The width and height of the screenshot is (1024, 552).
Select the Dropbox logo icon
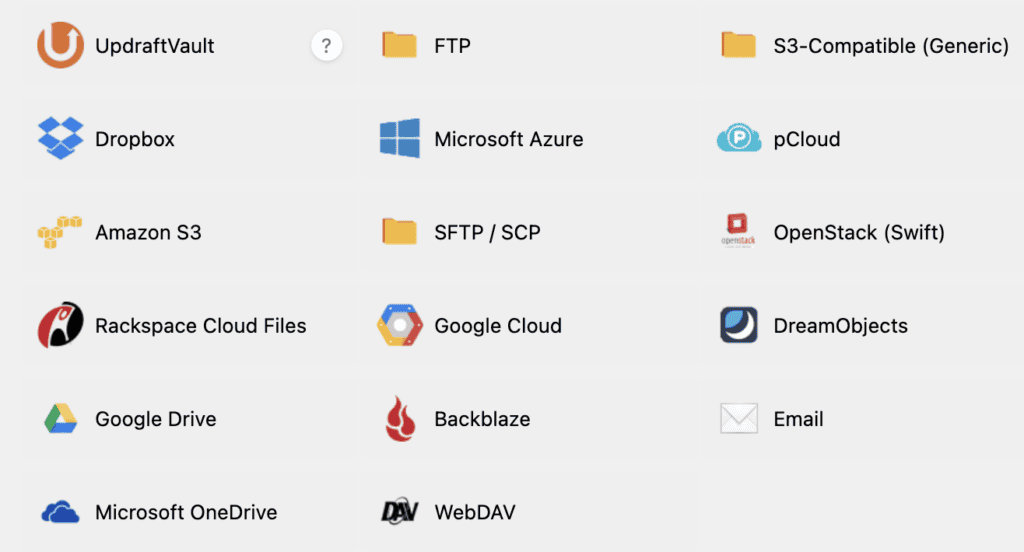tap(60, 138)
